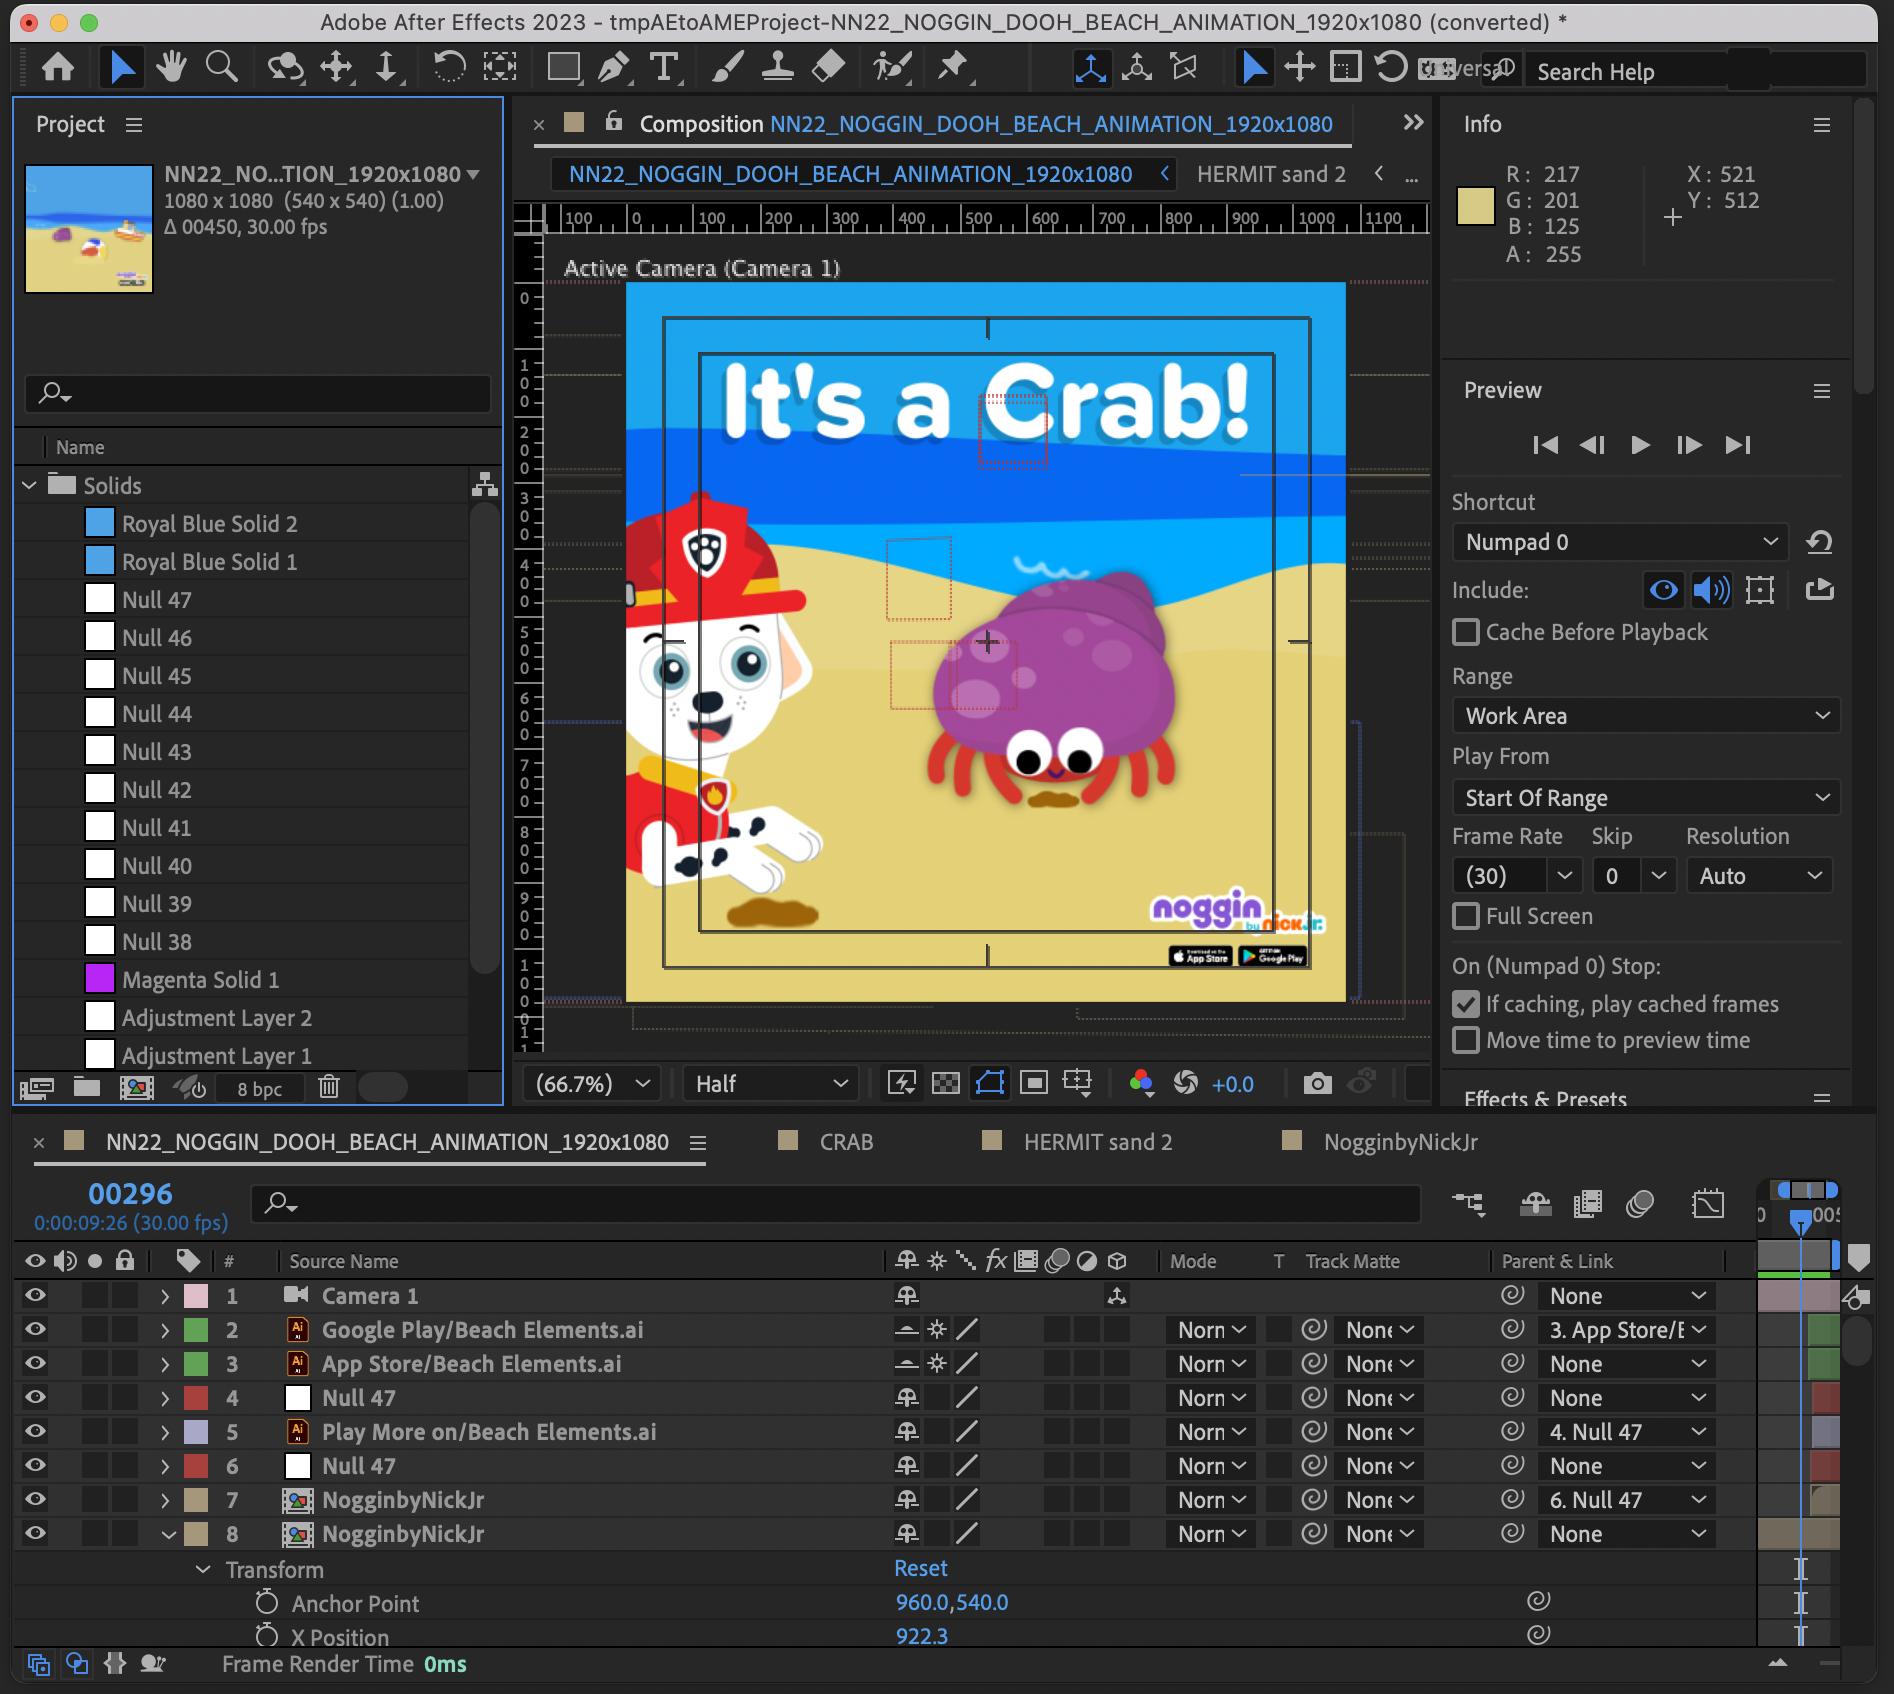The image size is (1894, 1694).
Task: Select the Puppet Pin tool
Action: (x=953, y=68)
